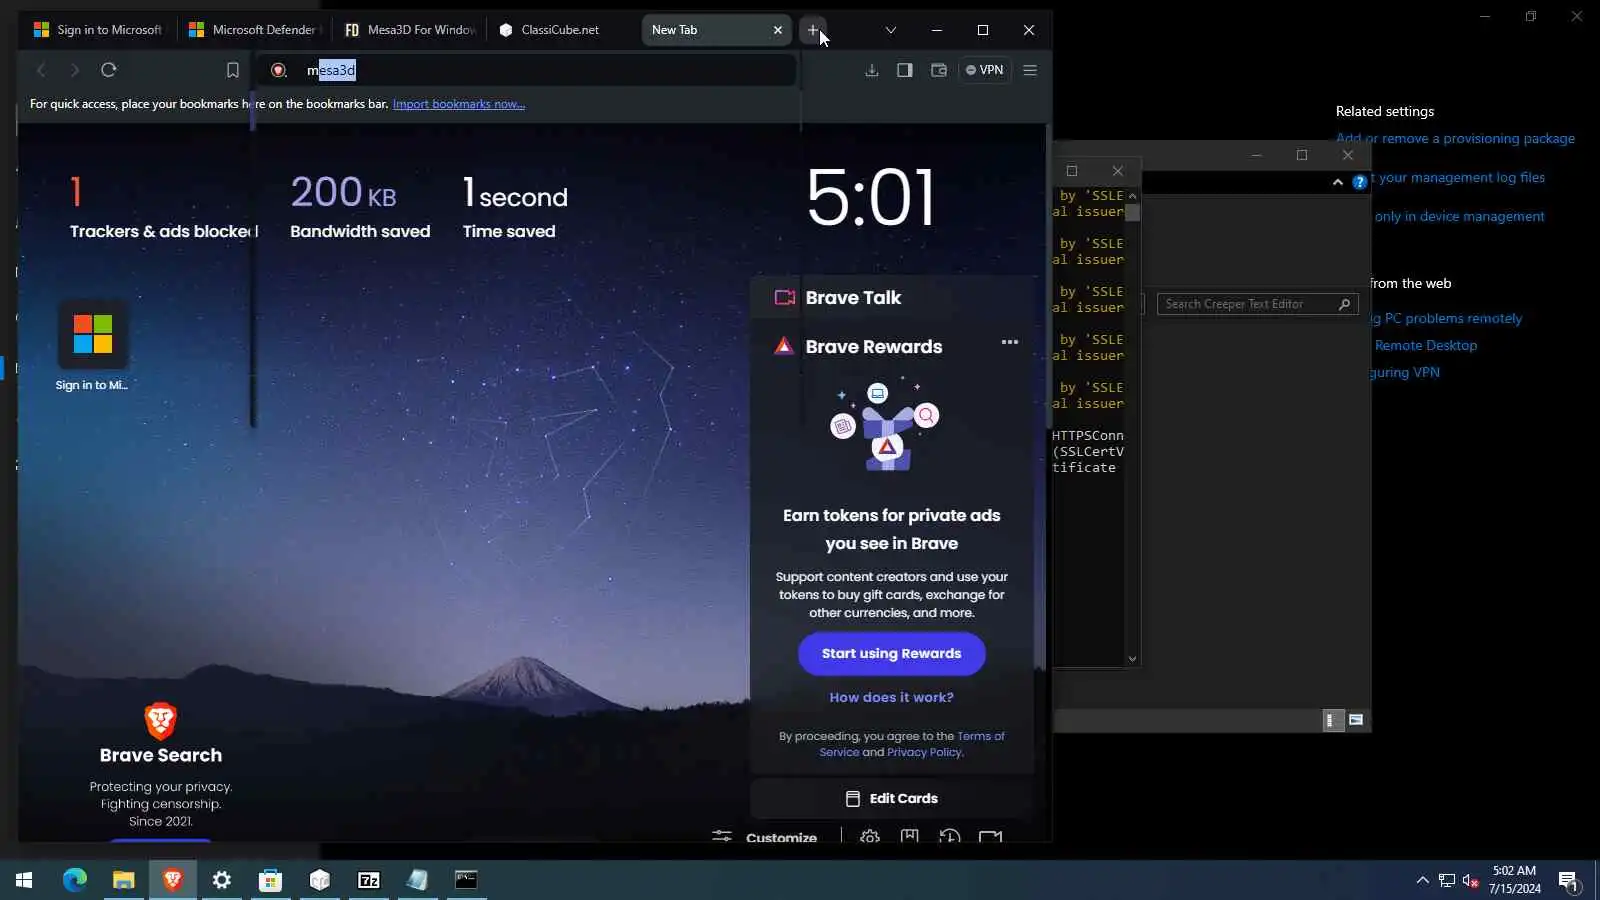Close the New Tab tab
The width and height of the screenshot is (1600, 900).
778,30
